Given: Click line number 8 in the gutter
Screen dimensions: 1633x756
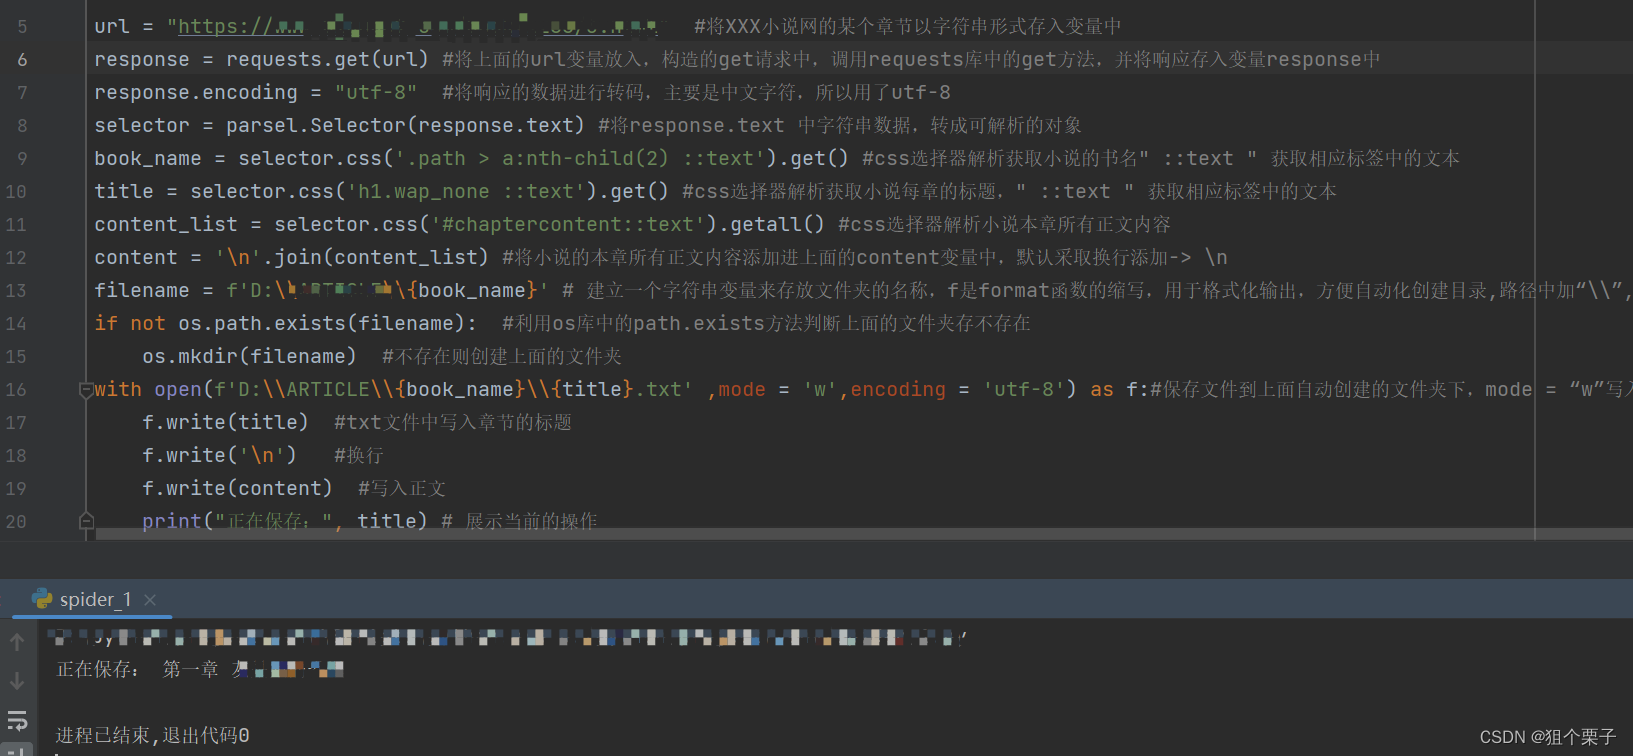Looking at the screenshot, I should (x=22, y=126).
